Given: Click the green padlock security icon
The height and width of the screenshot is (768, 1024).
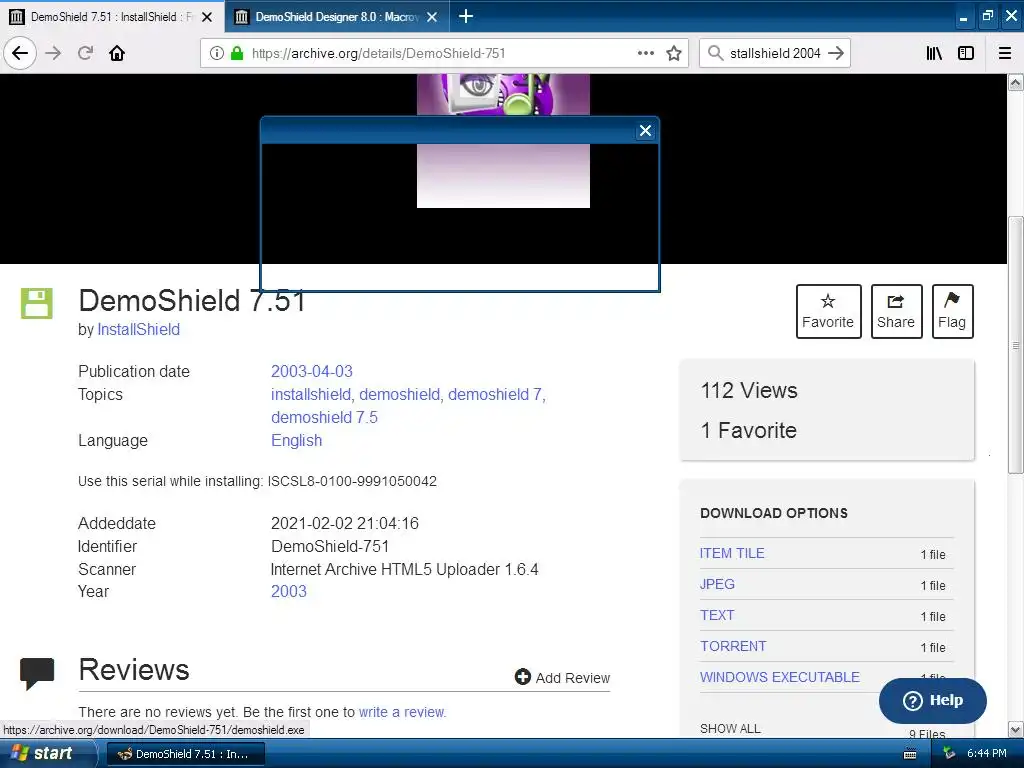Looking at the screenshot, I should [237, 53].
